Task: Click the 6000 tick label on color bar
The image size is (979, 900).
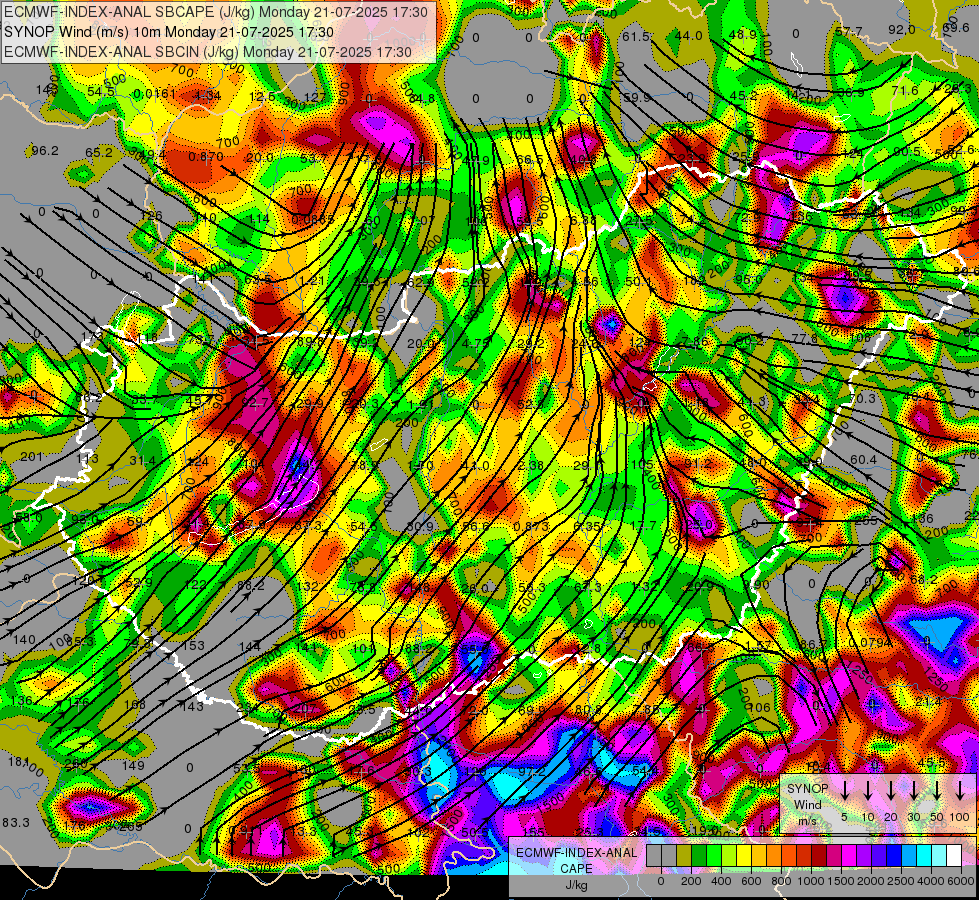Action: tap(961, 881)
